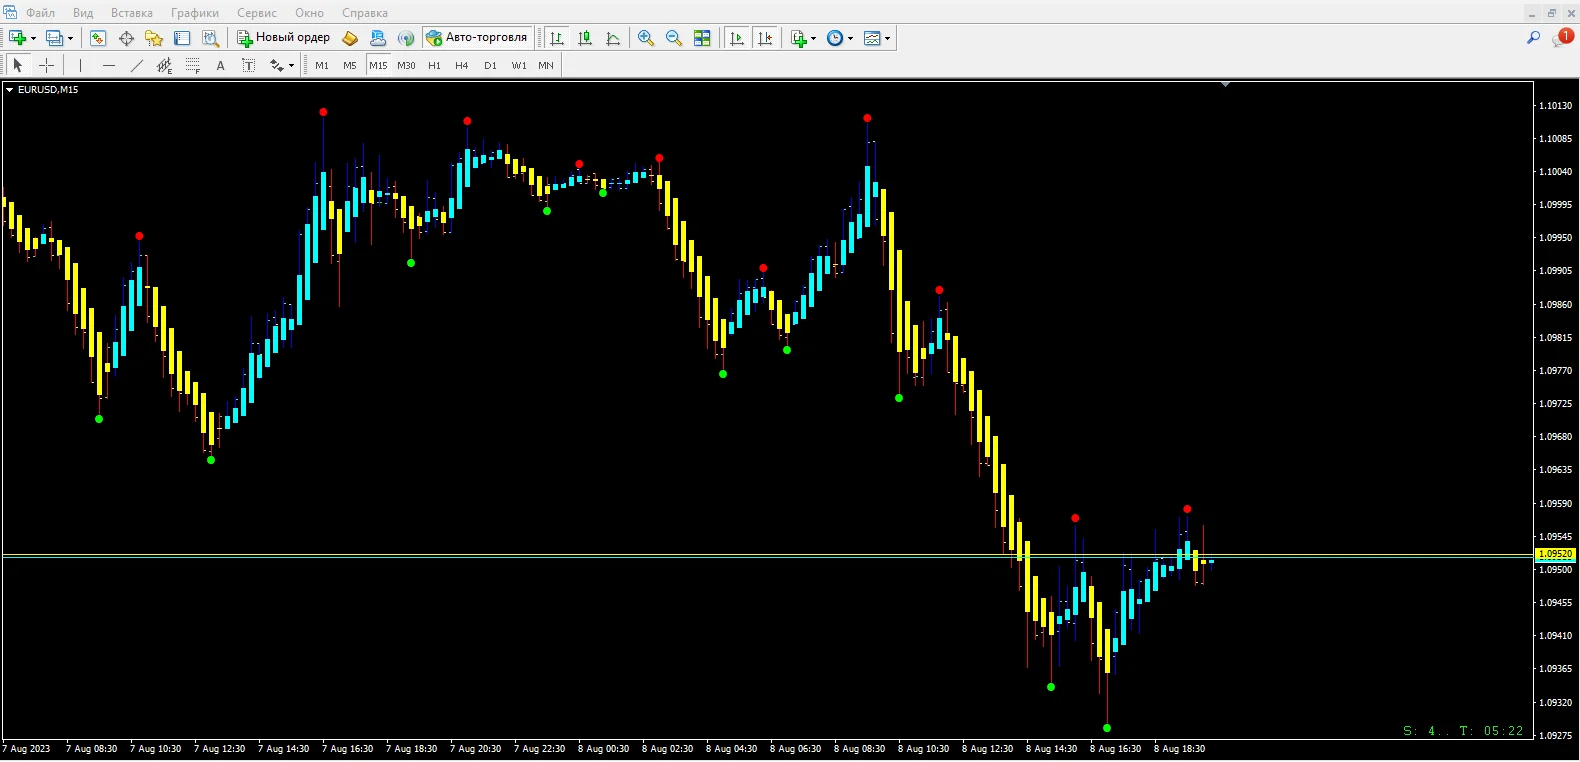Toggle the Авто-торговля button
This screenshot has height=762, width=1580.
[477, 38]
